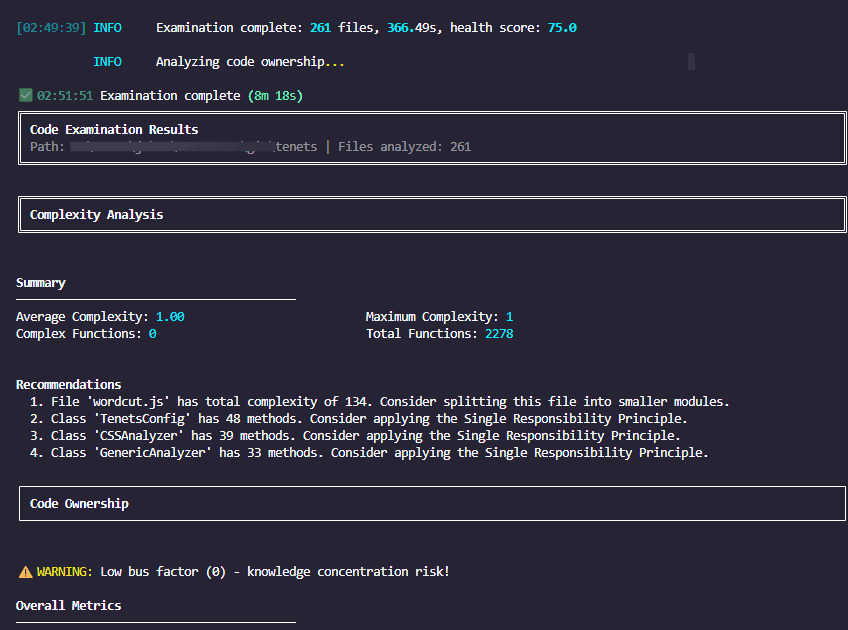Select the INFO label on the first line
The image size is (848, 630).
[x=107, y=27]
